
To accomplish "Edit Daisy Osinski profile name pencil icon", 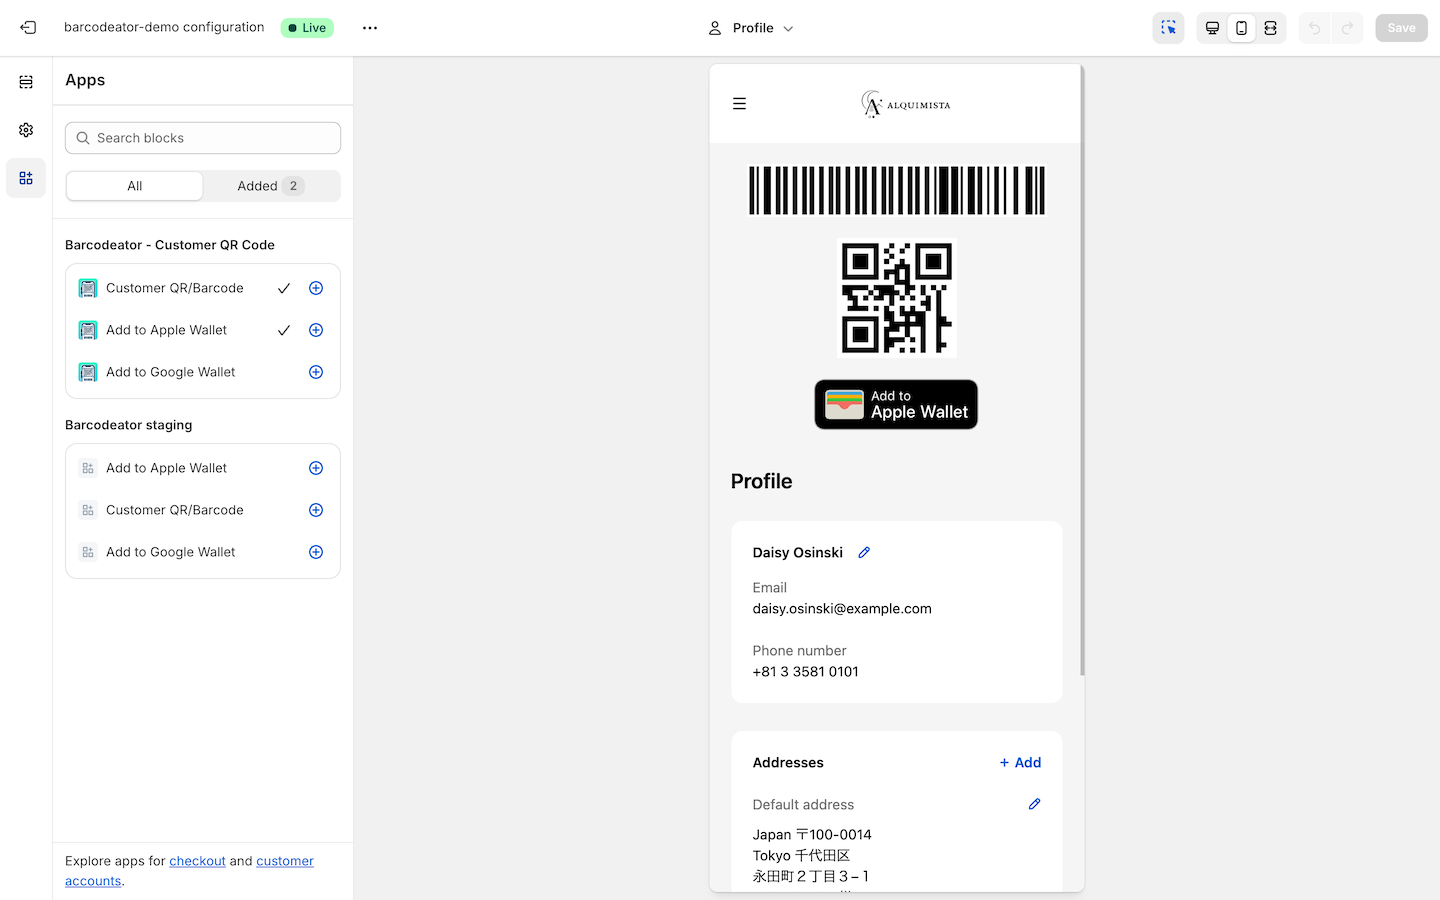I will 864,552.
